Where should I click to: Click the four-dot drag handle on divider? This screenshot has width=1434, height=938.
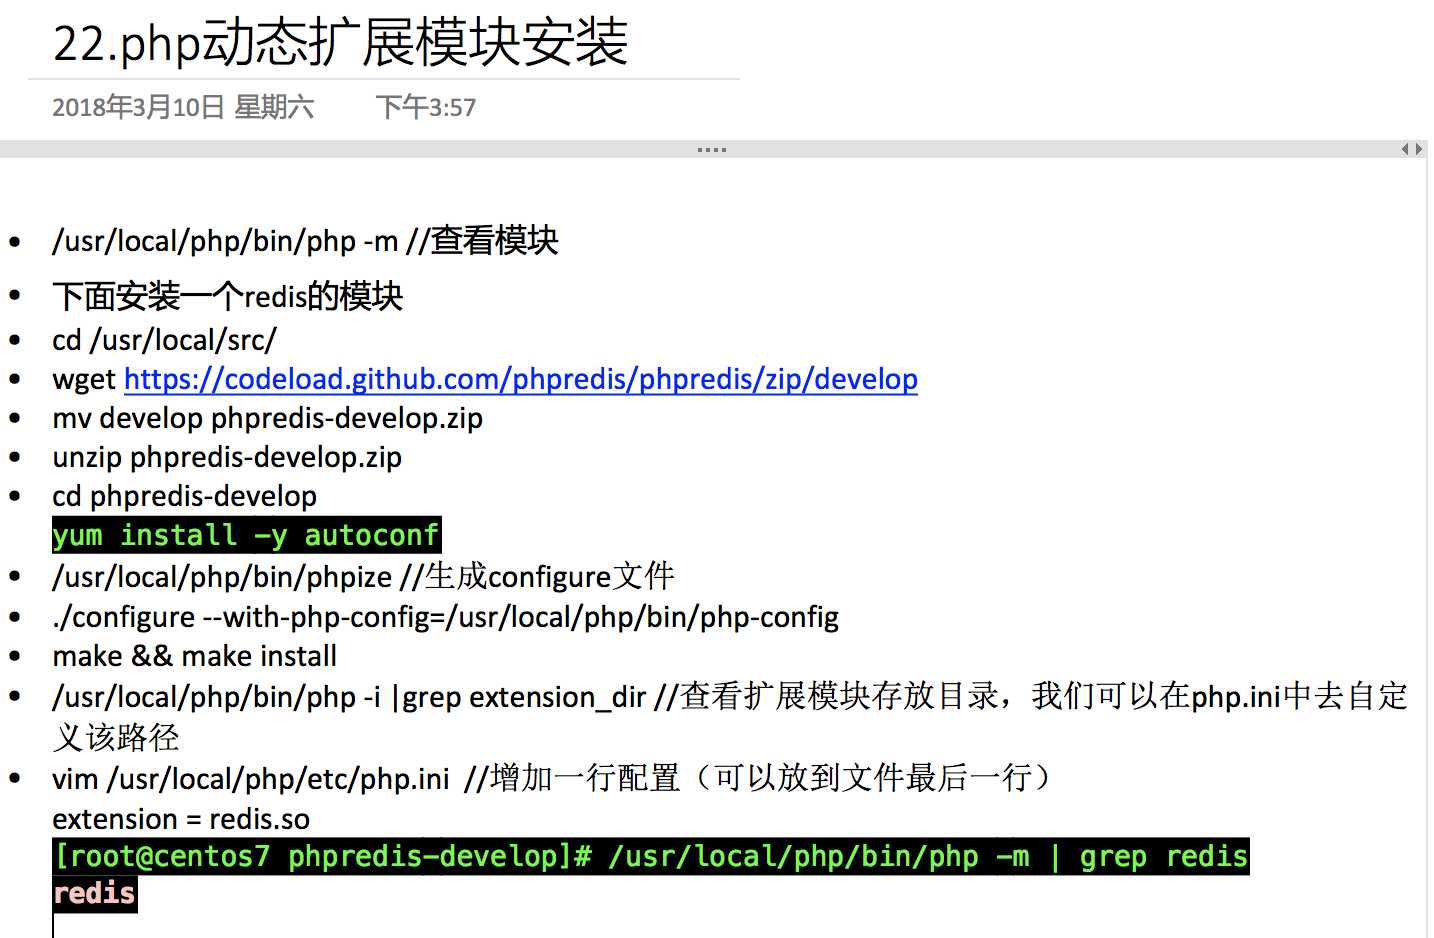click(x=712, y=150)
